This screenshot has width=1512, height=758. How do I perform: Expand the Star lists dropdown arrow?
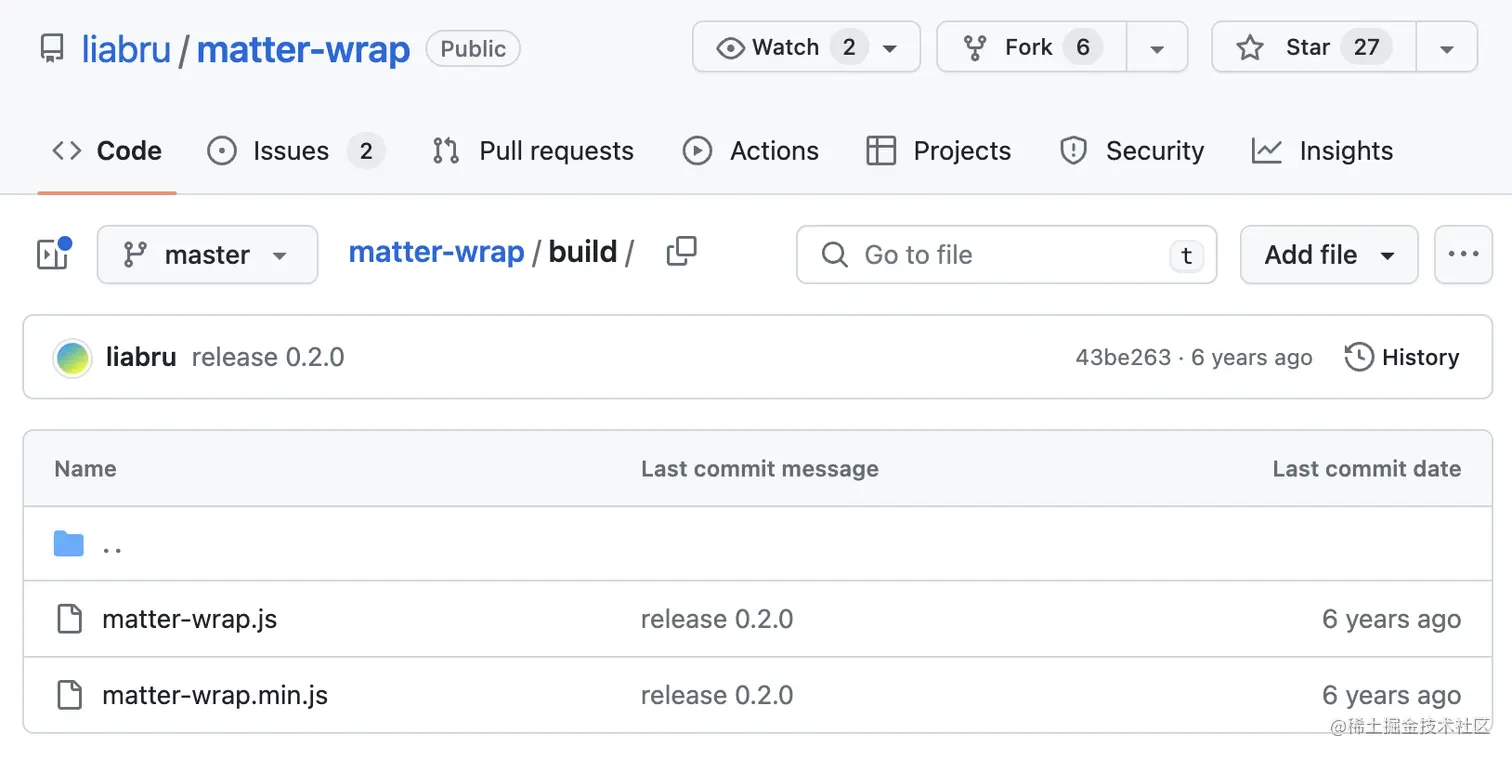(1446, 47)
